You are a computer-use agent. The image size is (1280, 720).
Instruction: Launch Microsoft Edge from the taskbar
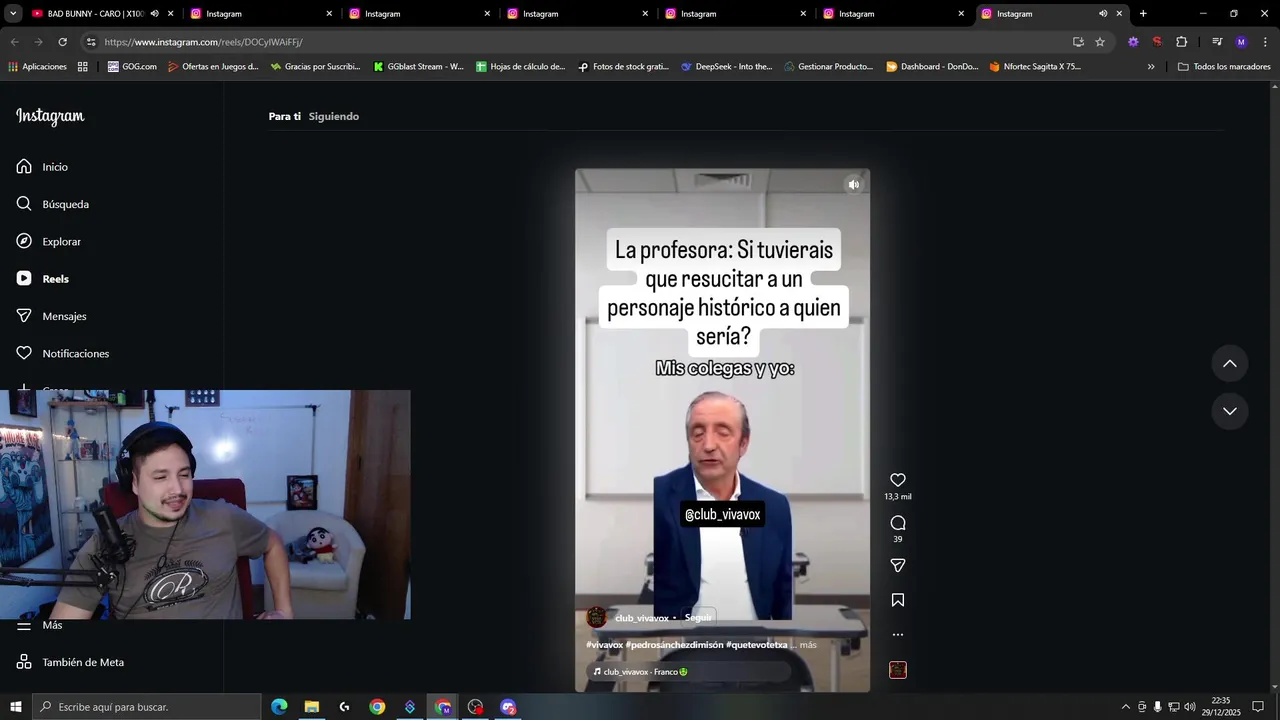(x=279, y=707)
